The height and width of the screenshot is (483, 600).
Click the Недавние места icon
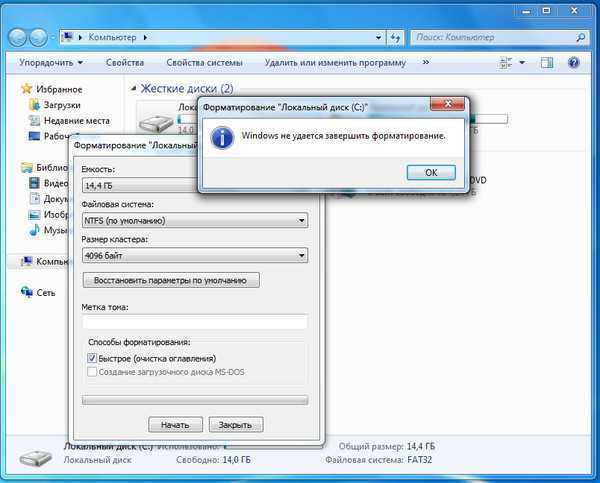click(34, 121)
